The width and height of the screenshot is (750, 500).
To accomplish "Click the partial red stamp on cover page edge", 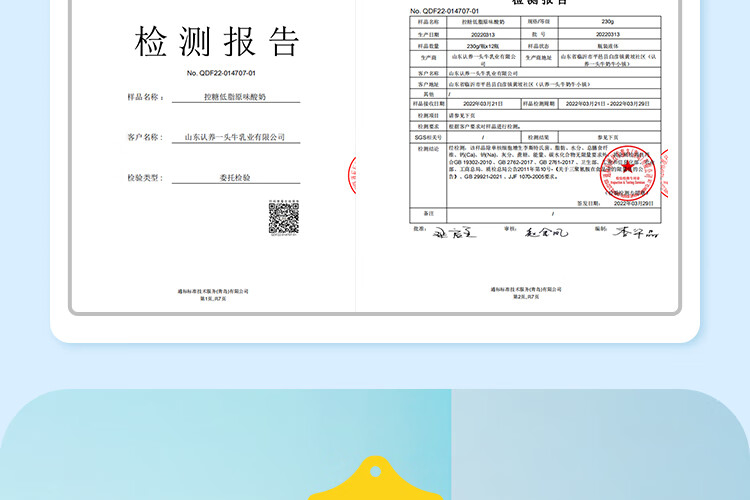I will 352,175.
